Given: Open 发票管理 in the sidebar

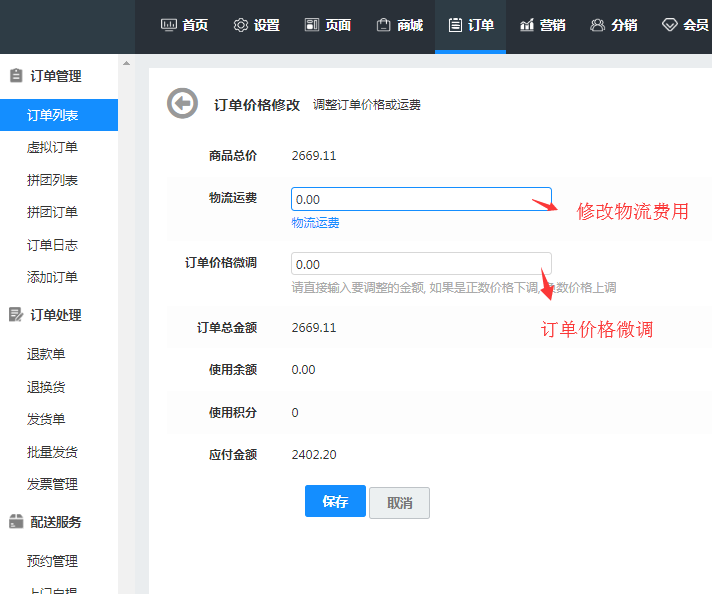Looking at the screenshot, I should pos(52,484).
